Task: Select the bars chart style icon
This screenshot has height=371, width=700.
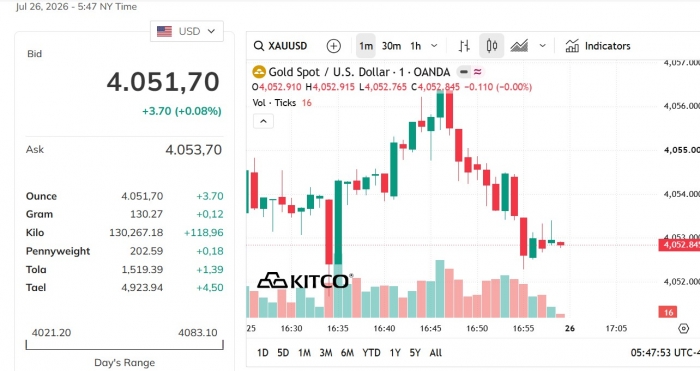Action: point(464,46)
